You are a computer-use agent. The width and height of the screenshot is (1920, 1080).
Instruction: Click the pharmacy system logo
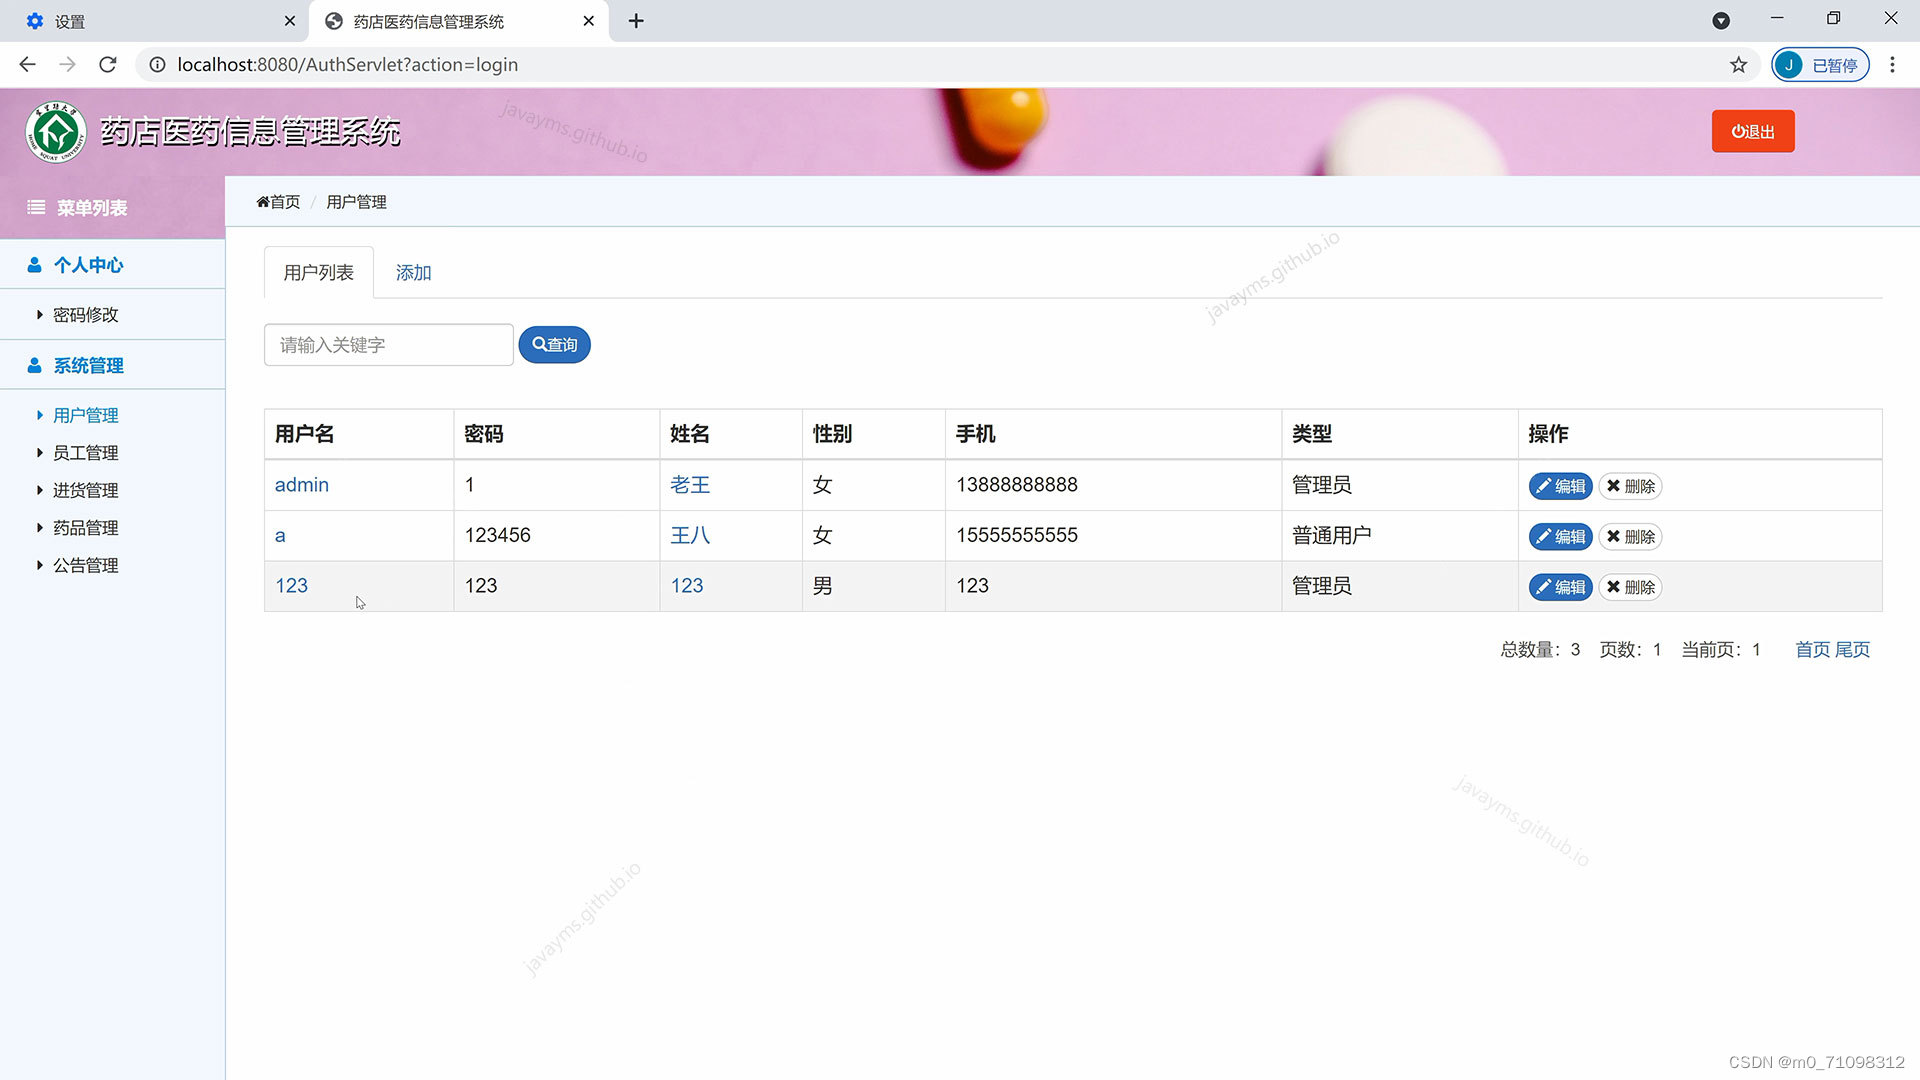(56, 131)
